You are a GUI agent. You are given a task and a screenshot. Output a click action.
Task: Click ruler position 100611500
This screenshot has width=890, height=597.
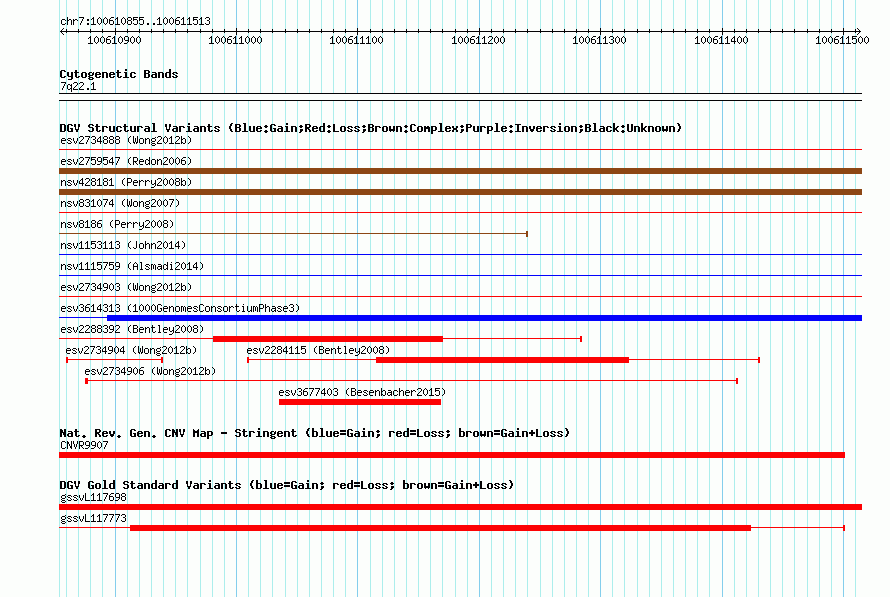click(842, 40)
